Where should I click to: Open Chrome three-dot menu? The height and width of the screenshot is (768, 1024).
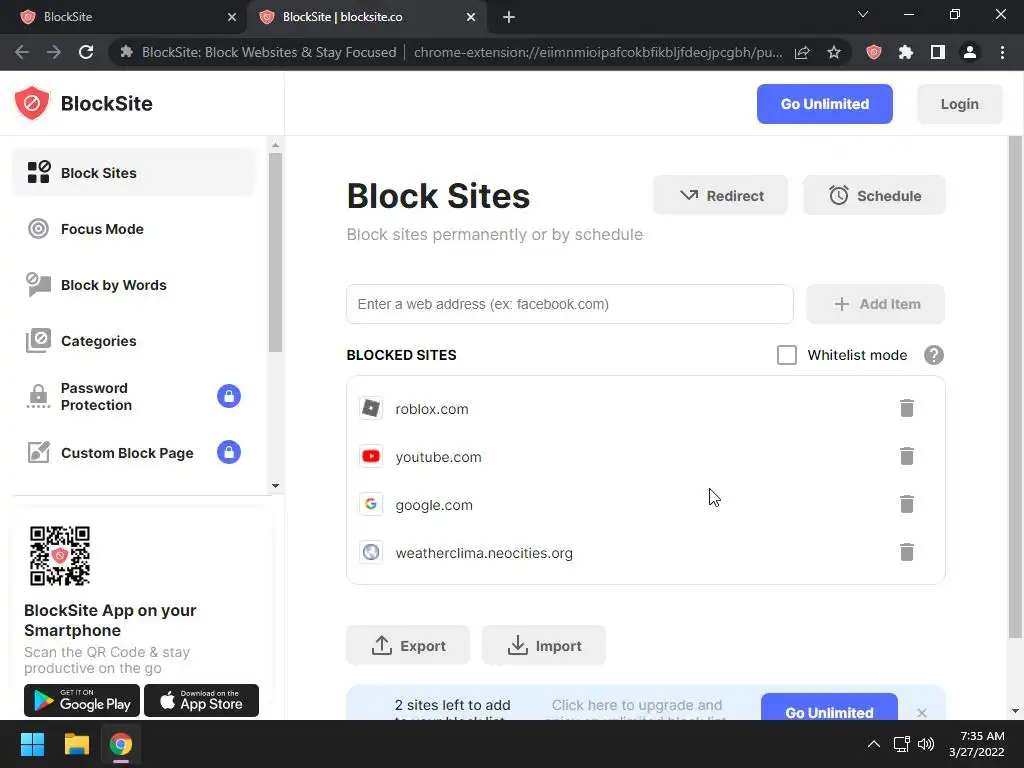click(x=1002, y=52)
